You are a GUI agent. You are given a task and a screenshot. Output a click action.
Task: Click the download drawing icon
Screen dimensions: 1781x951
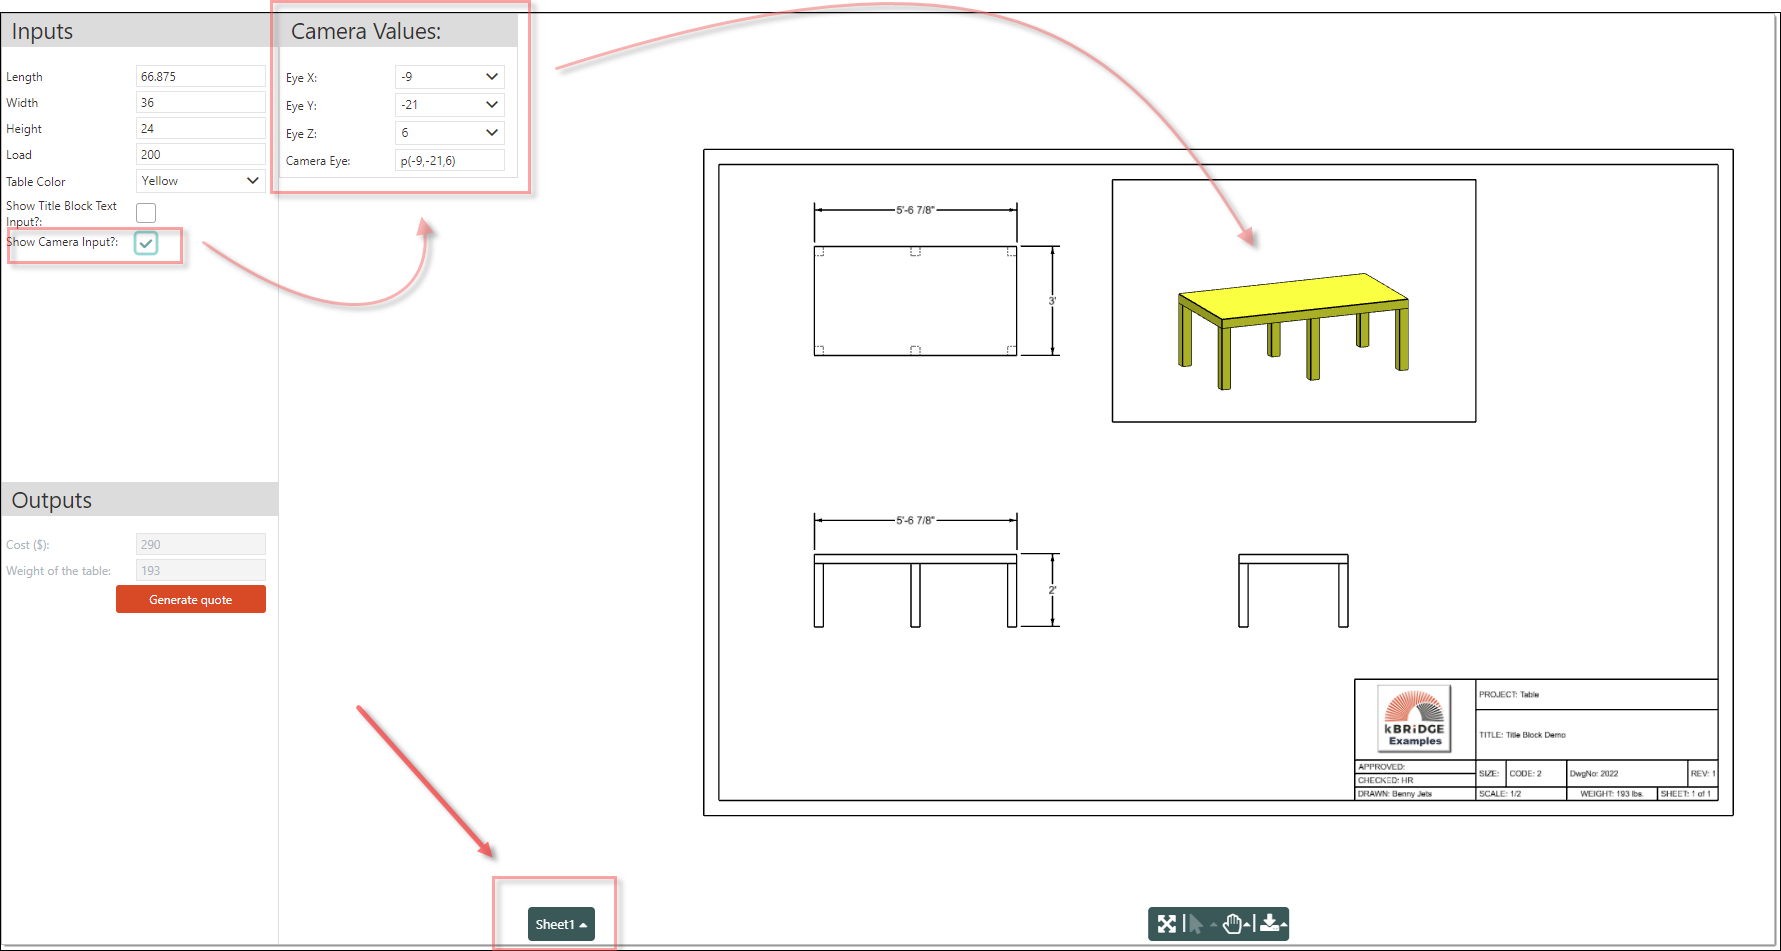click(1269, 923)
